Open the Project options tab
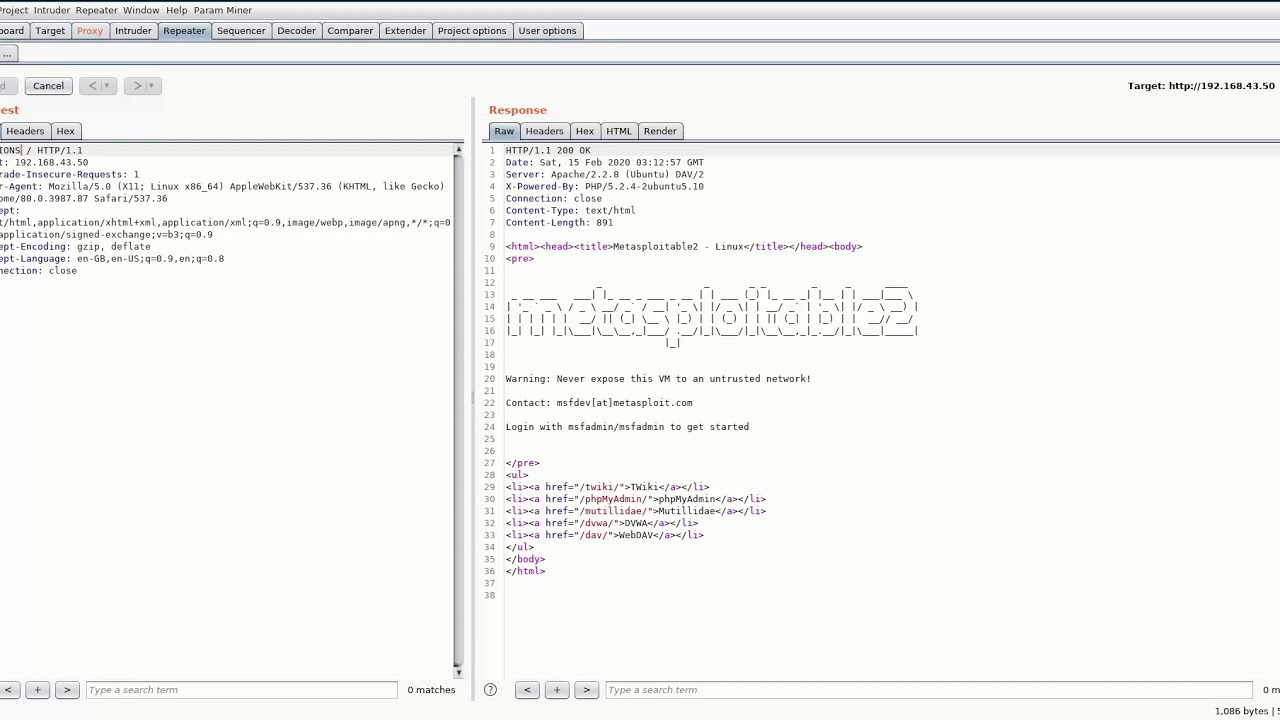 point(472,31)
